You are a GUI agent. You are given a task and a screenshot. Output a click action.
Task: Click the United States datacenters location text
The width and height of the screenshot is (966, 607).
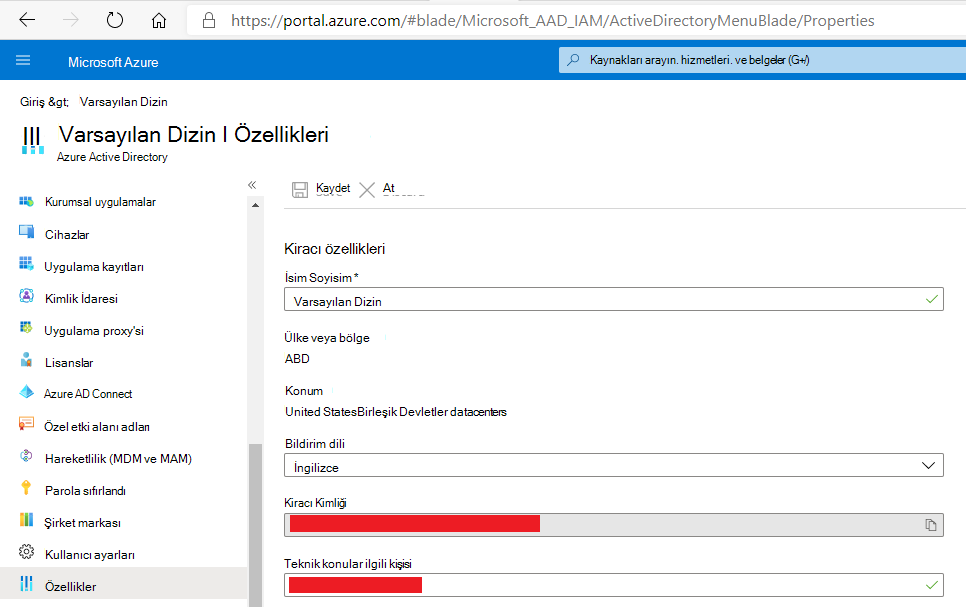[396, 412]
